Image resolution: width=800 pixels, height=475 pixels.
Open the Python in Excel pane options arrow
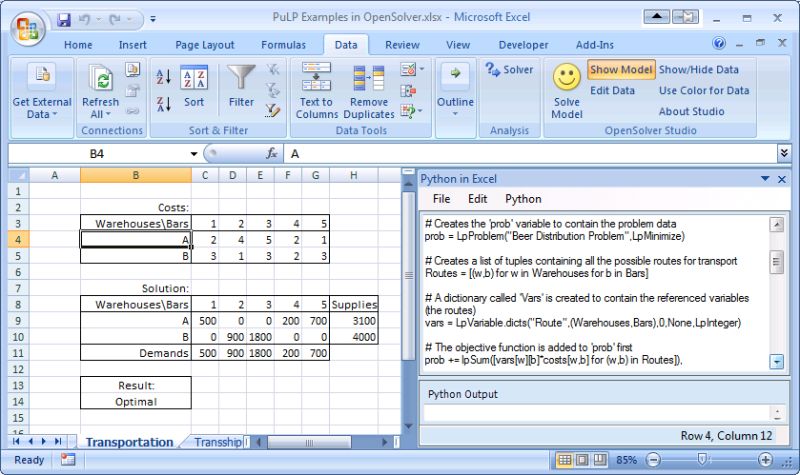765,179
